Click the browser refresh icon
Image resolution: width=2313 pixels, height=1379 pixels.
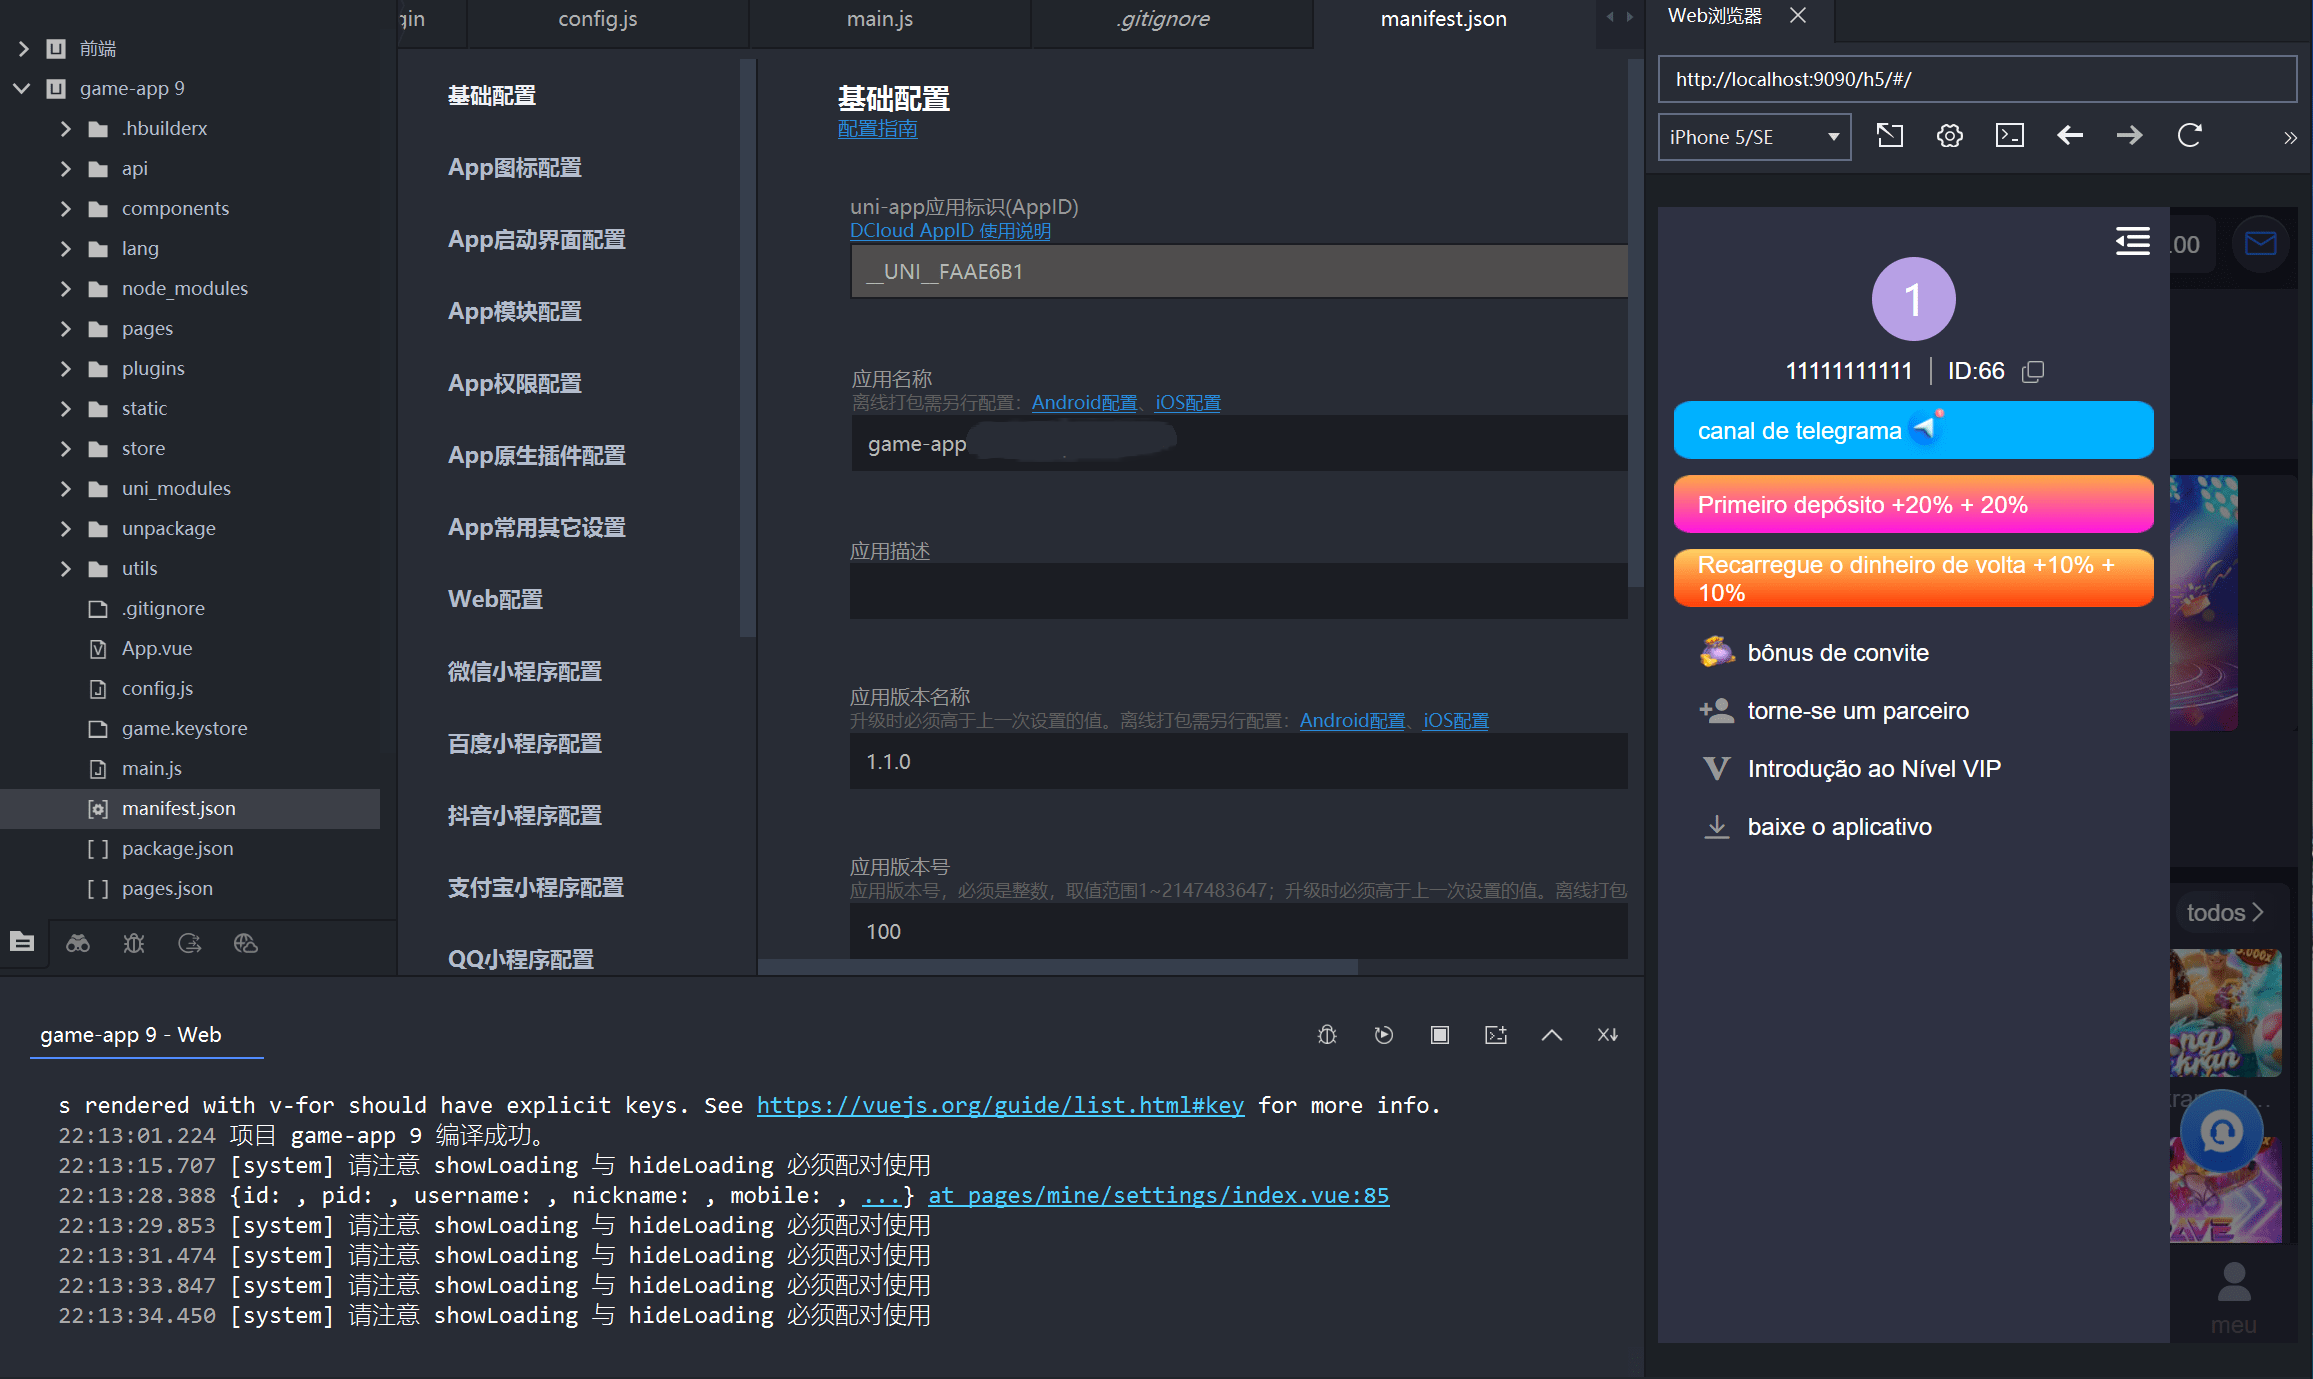(2189, 136)
